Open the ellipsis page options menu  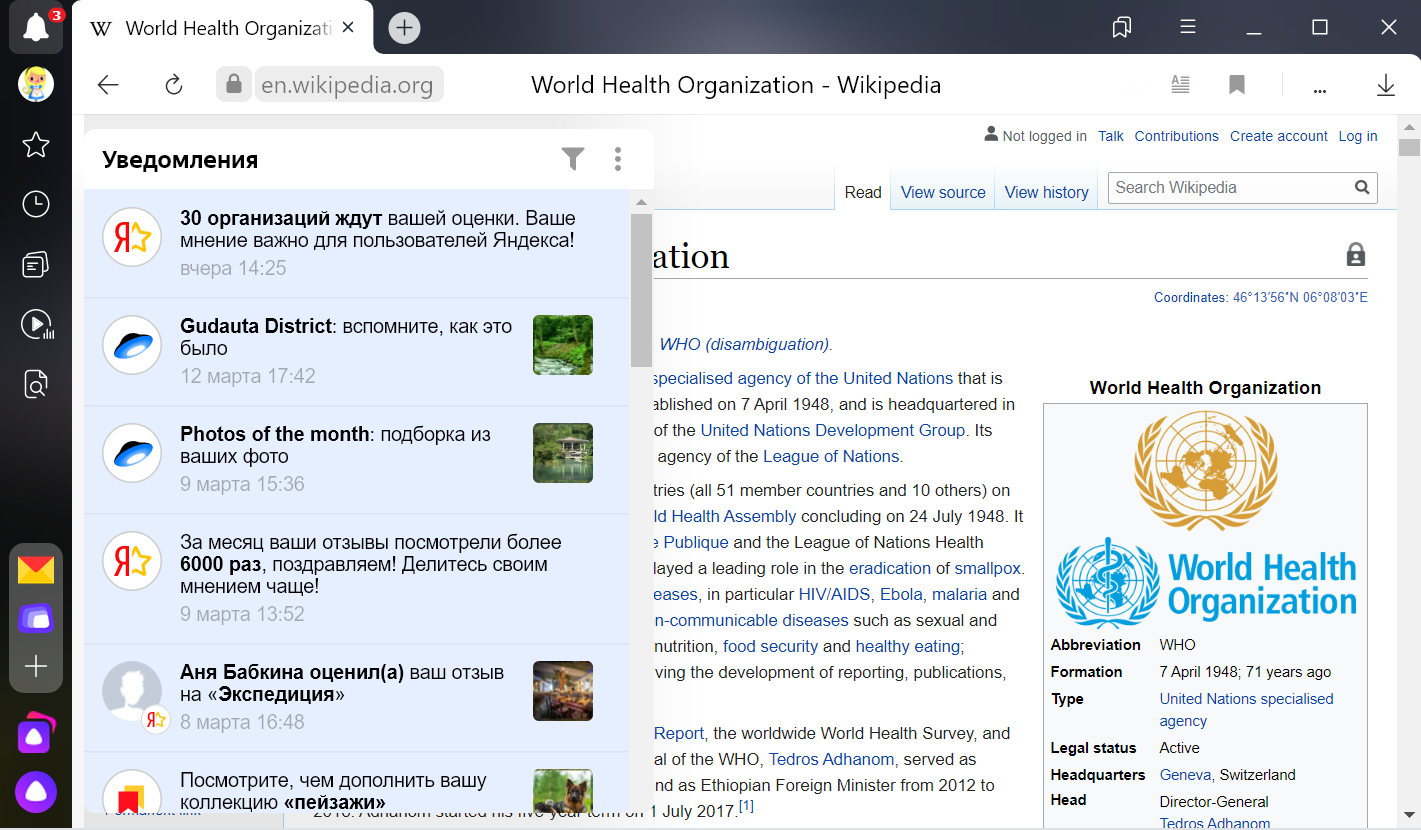(x=1320, y=88)
